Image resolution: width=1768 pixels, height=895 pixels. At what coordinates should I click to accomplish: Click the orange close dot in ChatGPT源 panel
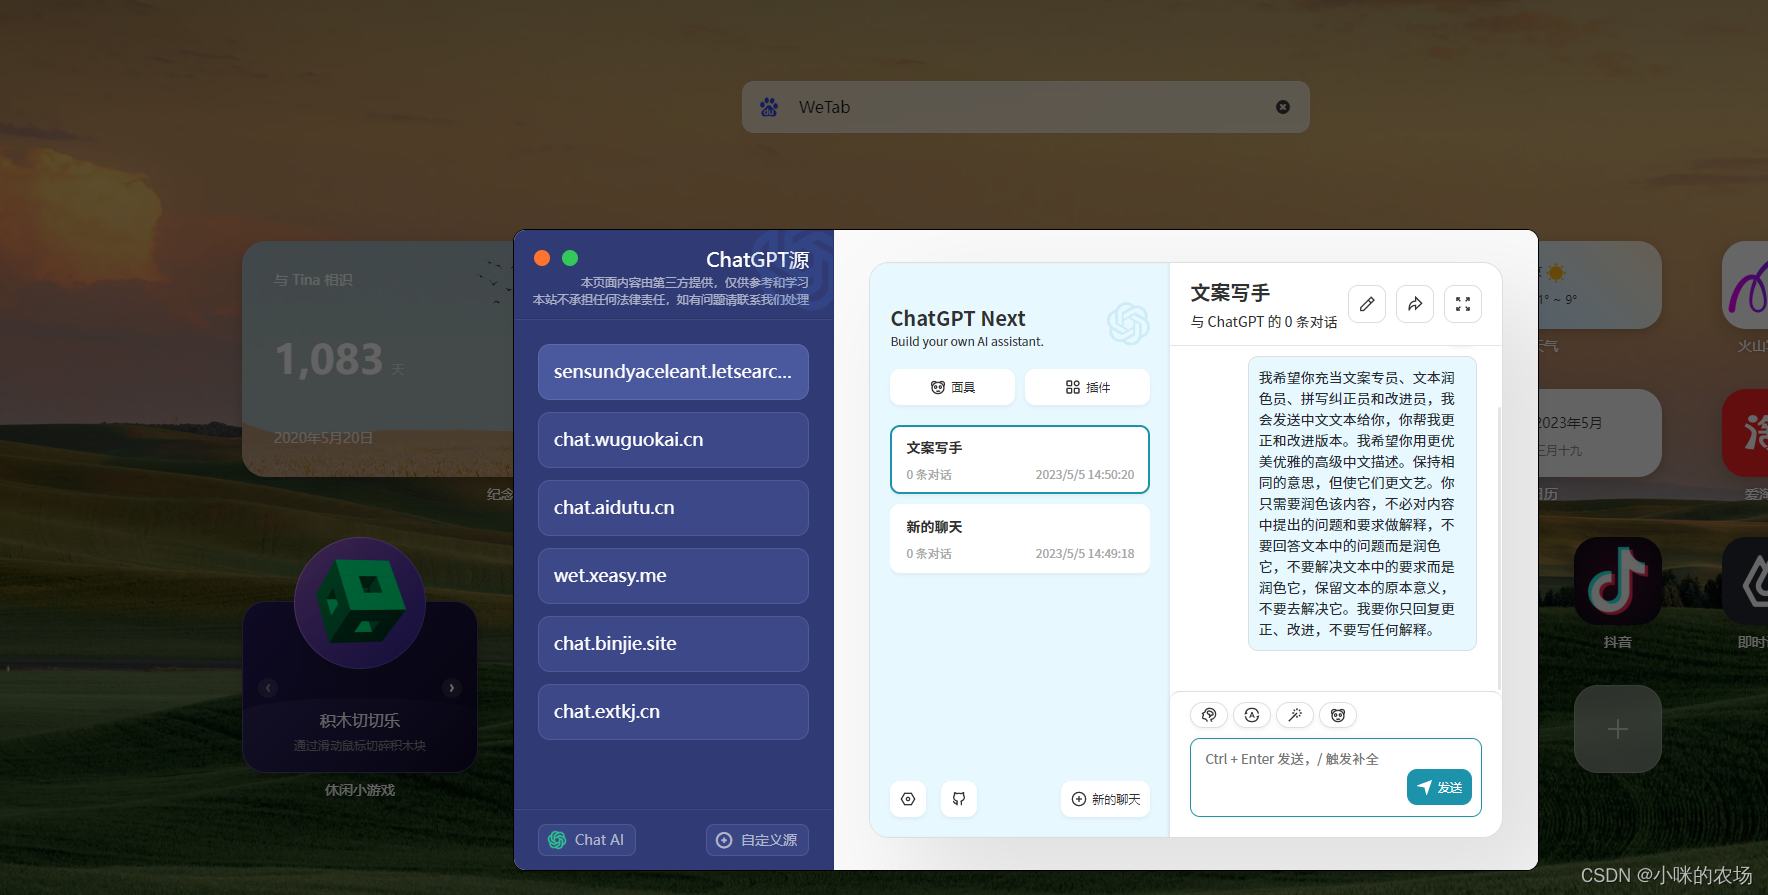pos(542,258)
